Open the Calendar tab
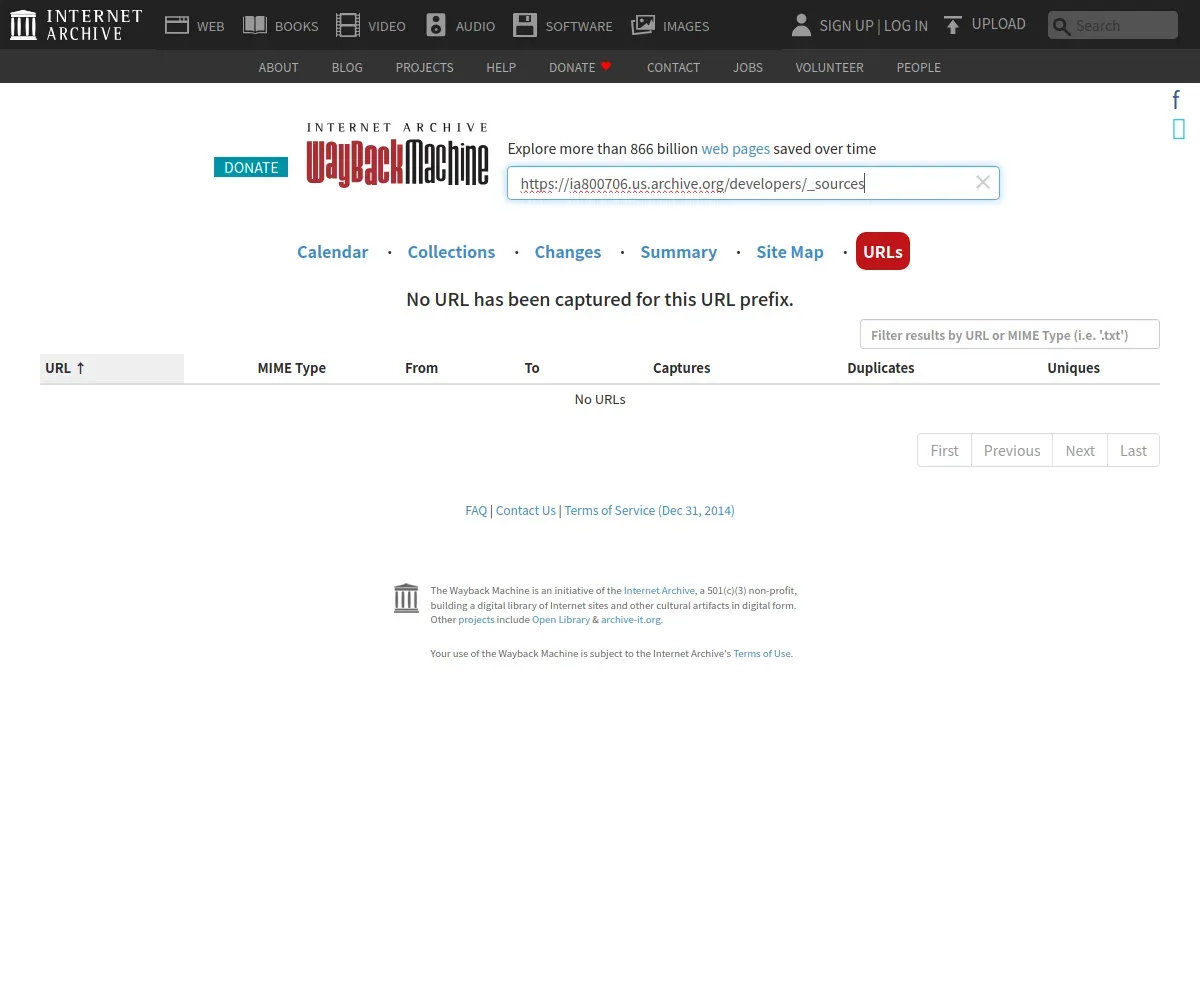 [333, 252]
